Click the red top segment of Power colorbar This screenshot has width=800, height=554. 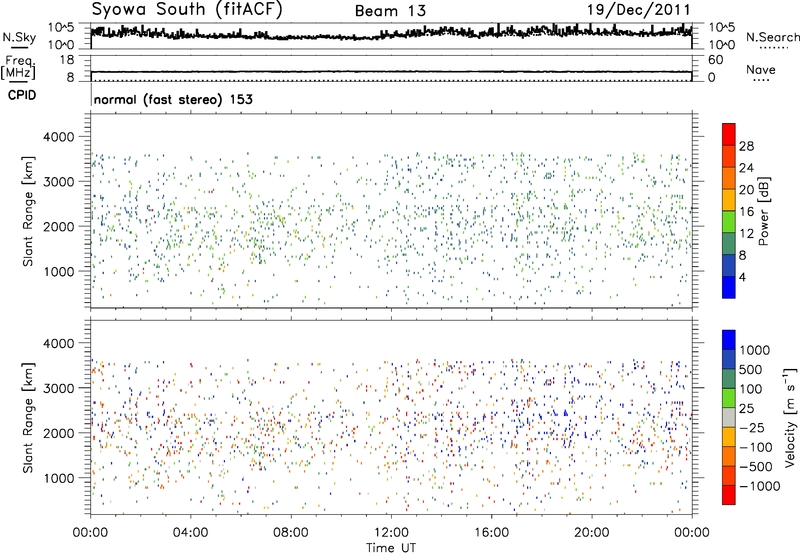729,135
